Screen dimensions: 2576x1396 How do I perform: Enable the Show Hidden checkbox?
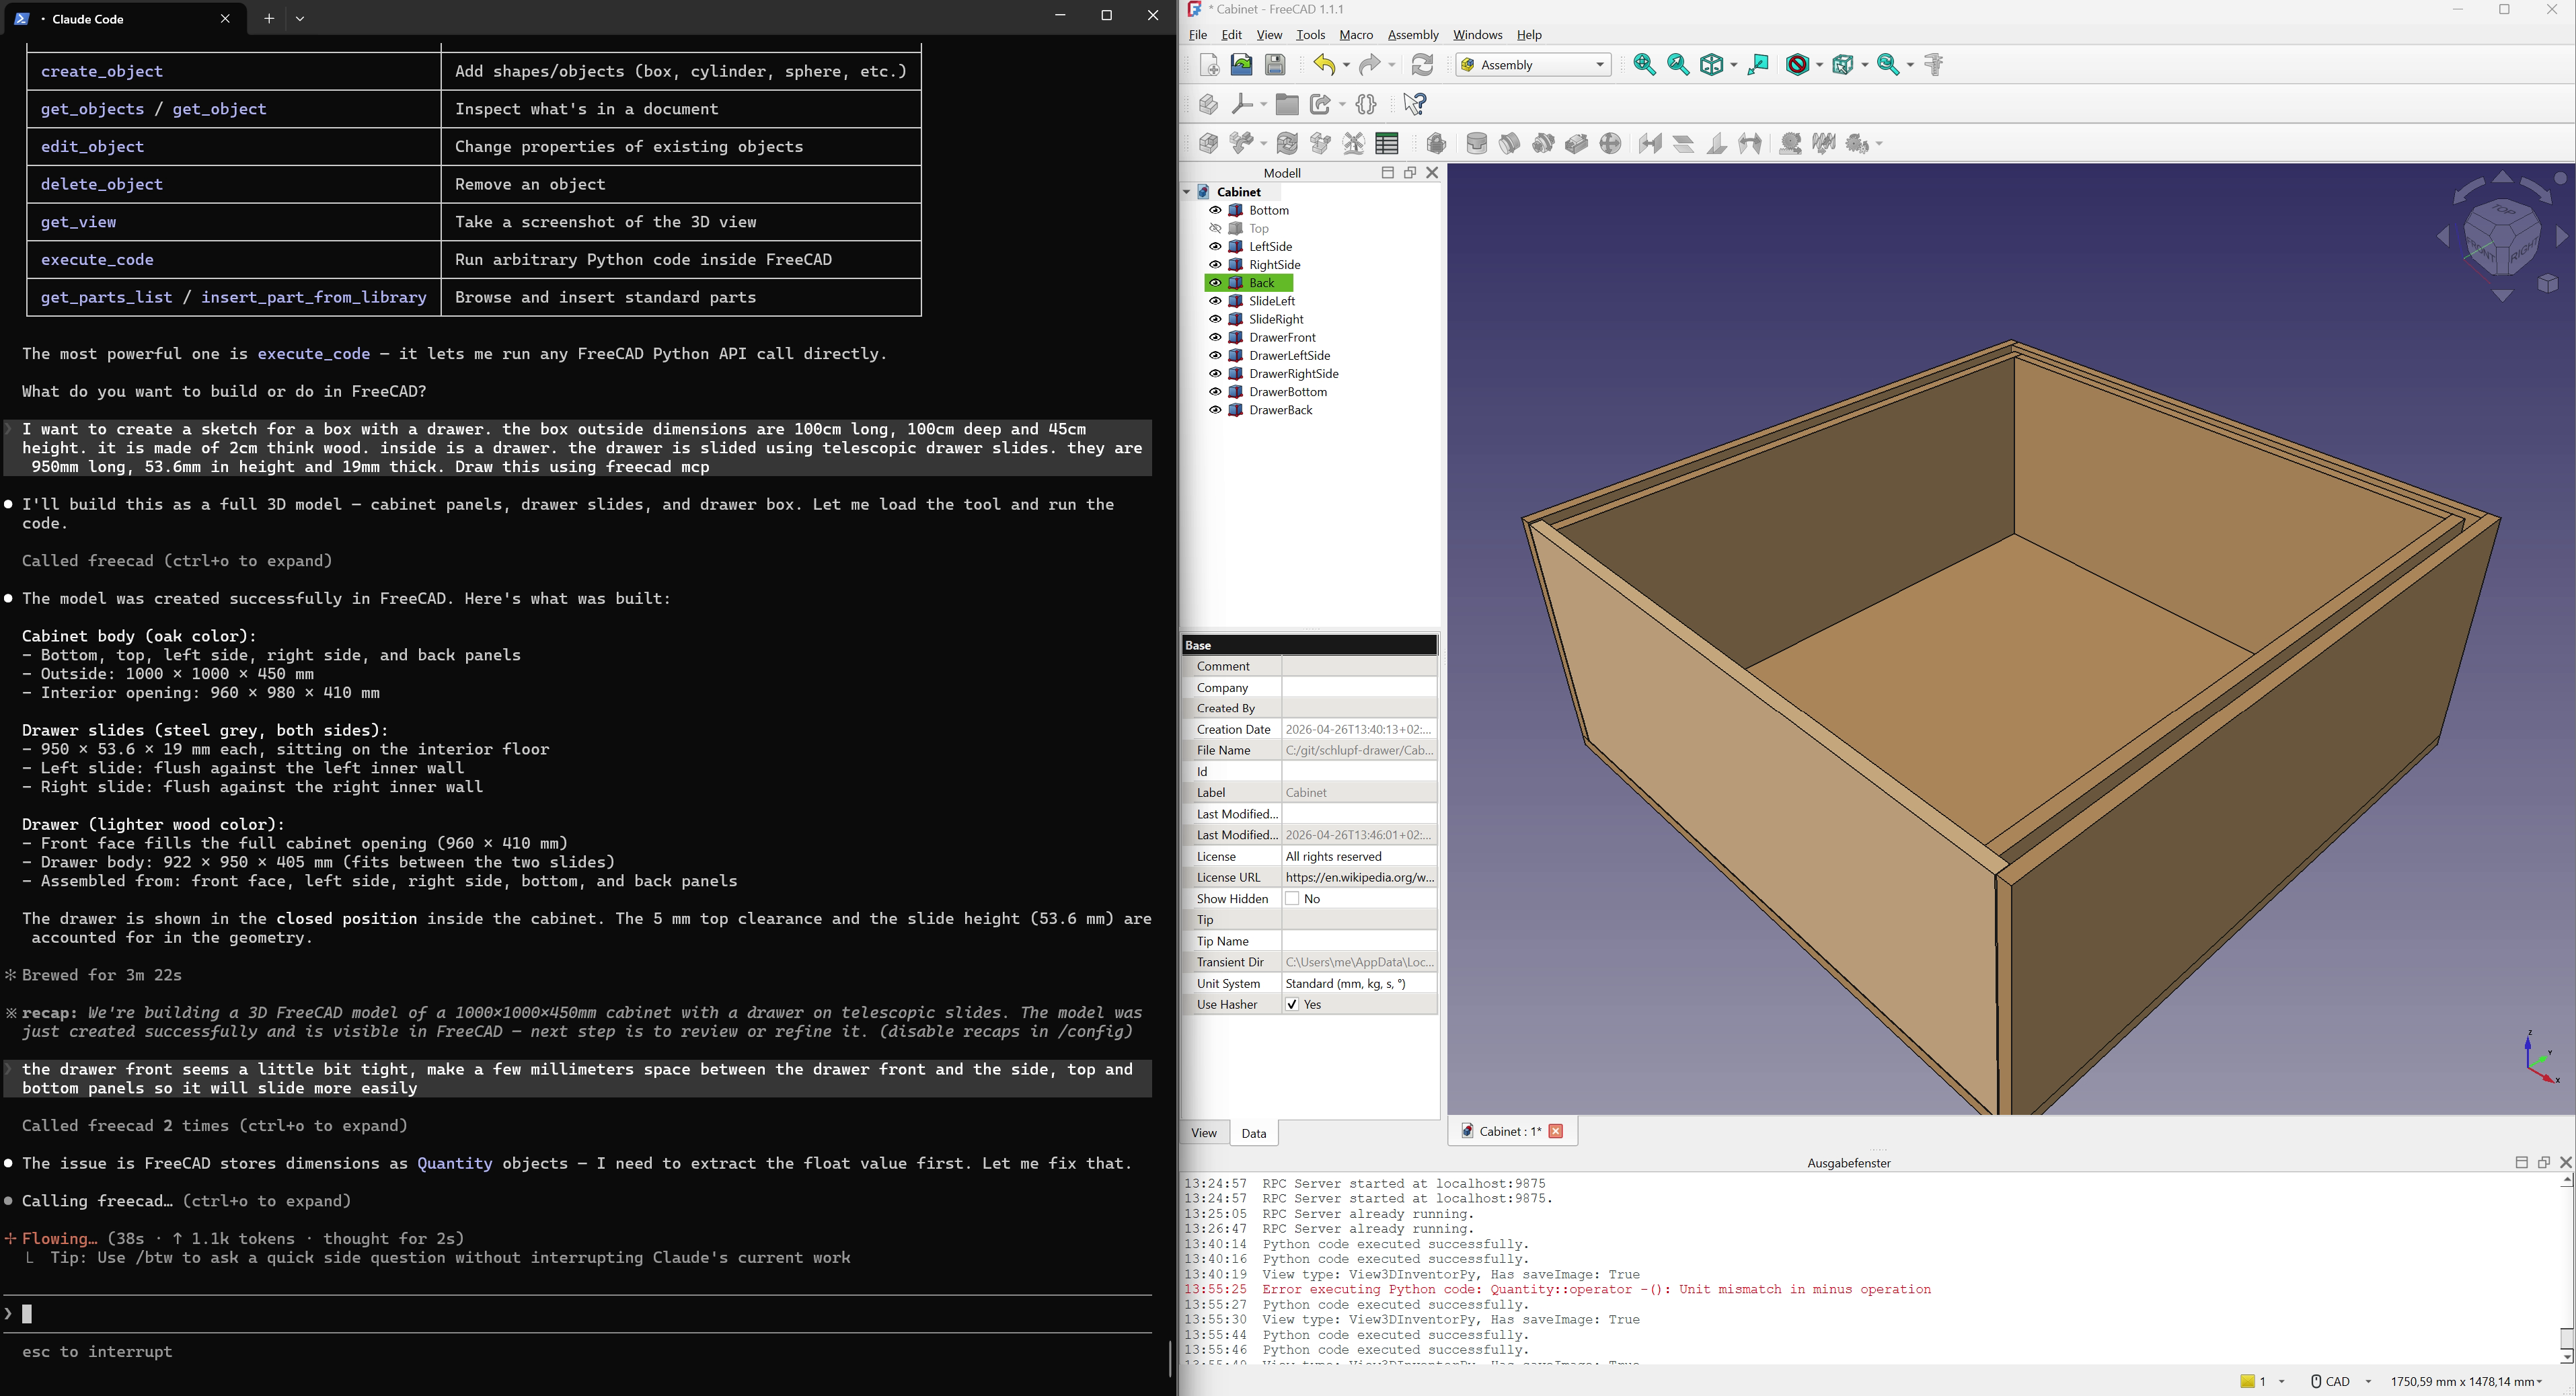click(1292, 899)
